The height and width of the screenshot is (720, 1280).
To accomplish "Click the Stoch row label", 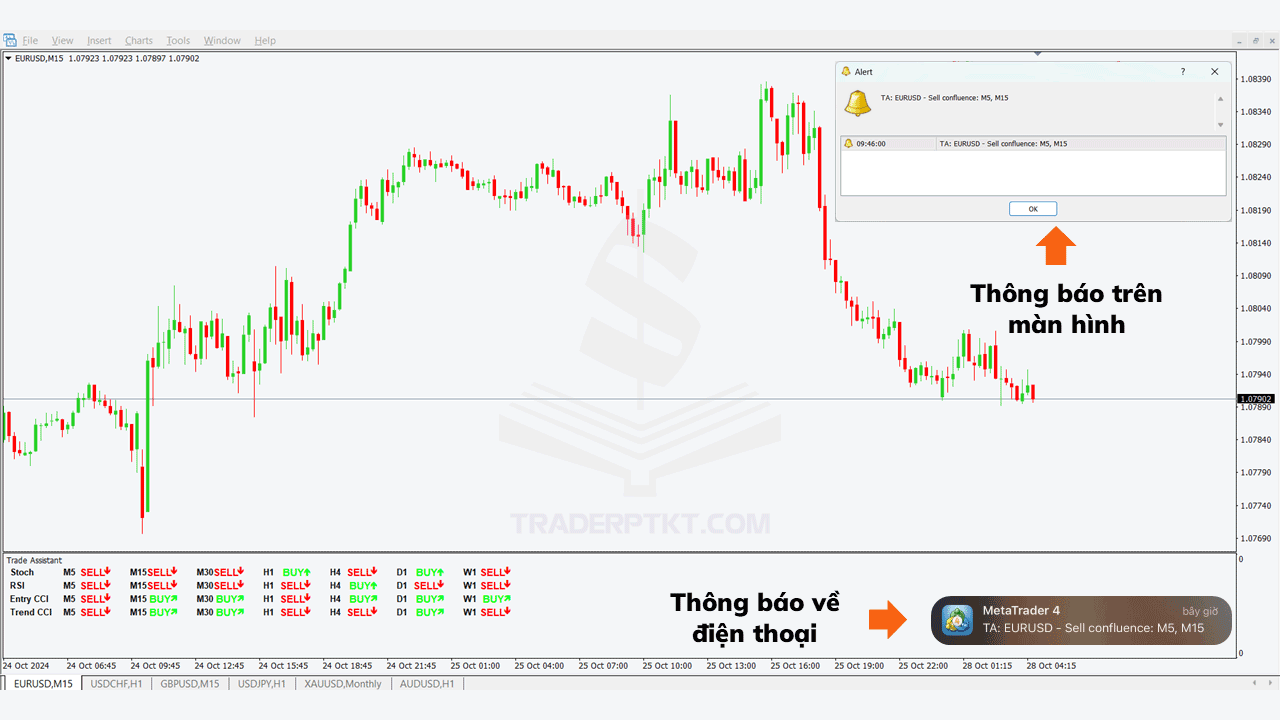I will (x=22, y=573).
